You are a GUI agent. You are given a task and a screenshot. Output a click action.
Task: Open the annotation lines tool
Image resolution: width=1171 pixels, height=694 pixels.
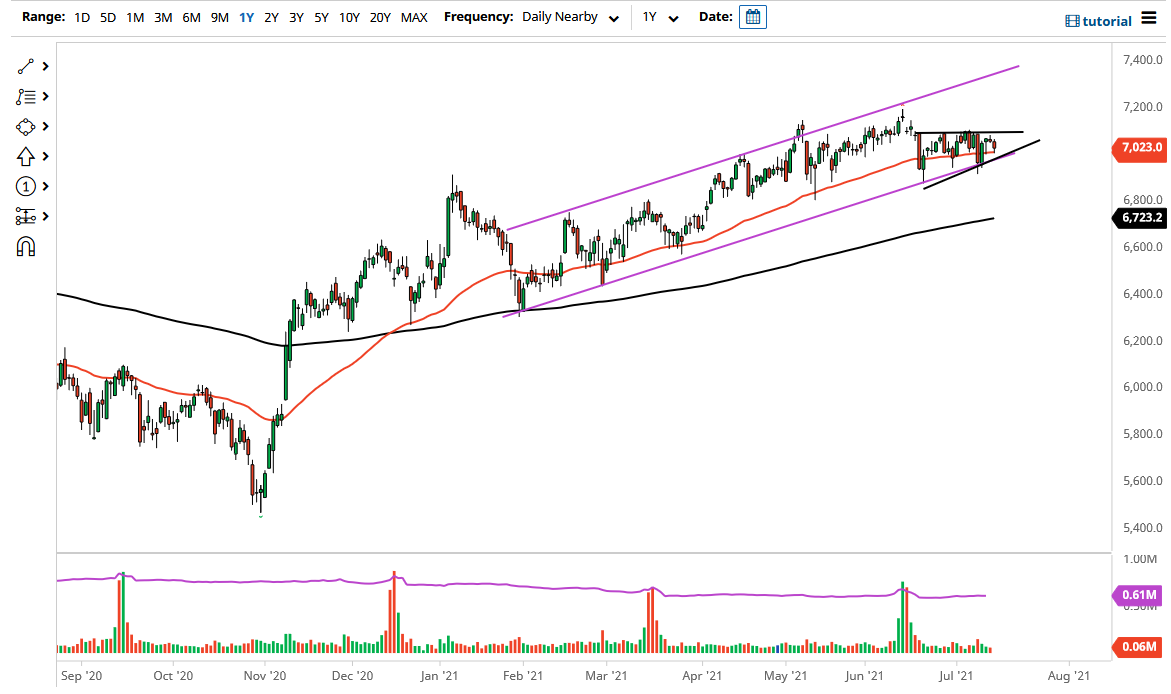pyautogui.click(x=27, y=96)
